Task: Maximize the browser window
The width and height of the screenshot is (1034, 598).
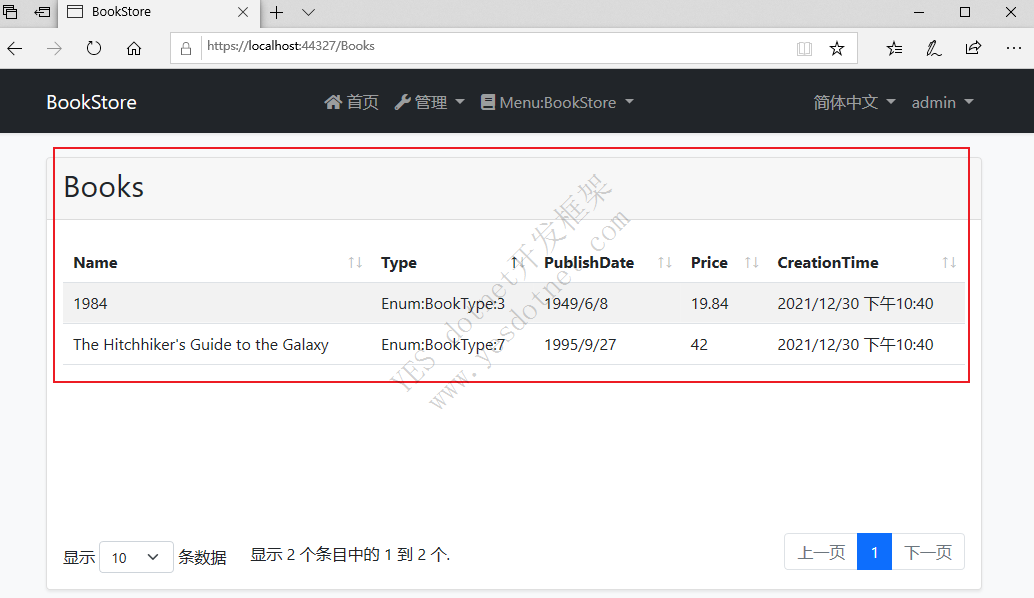Action: click(965, 12)
